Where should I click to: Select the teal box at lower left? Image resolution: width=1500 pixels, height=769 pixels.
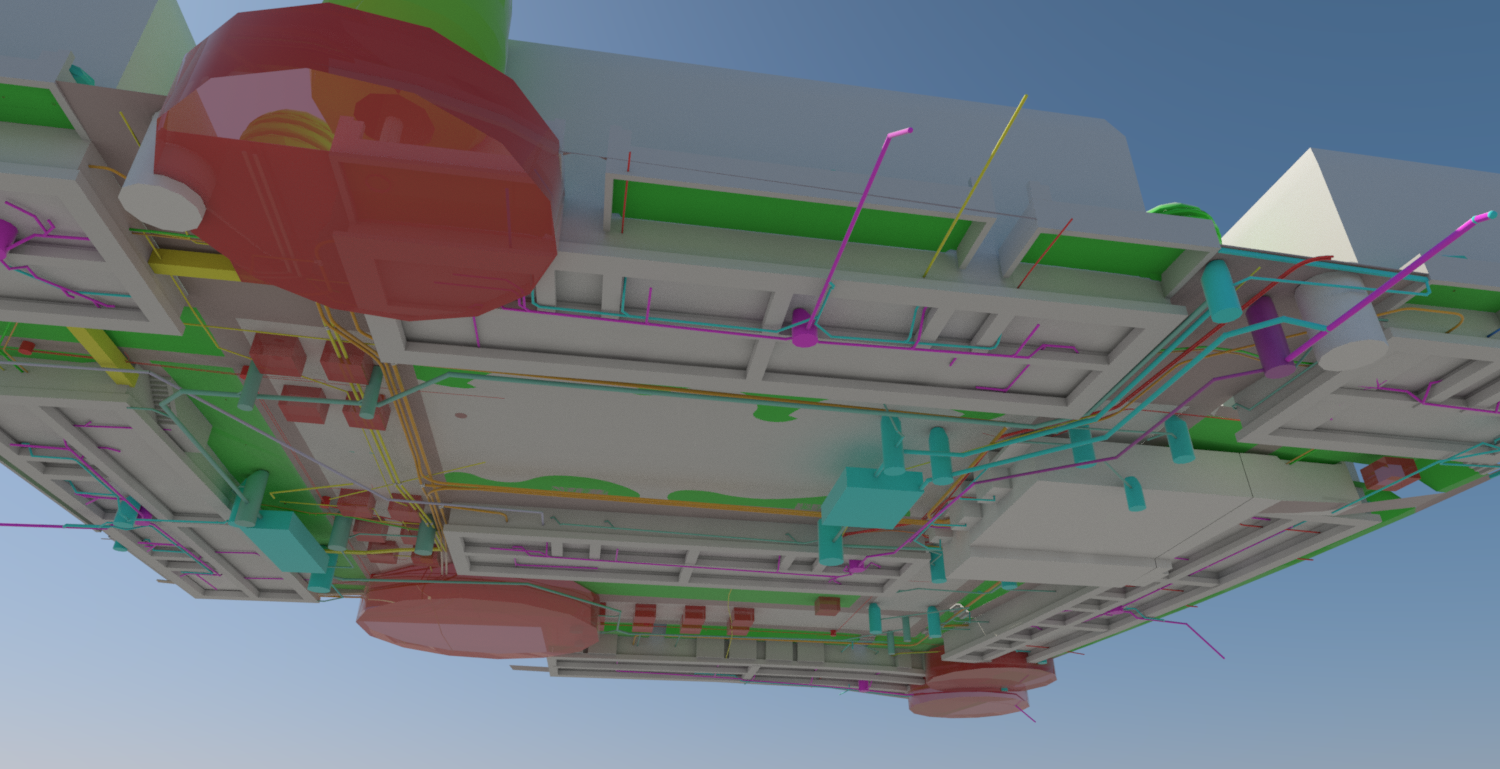point(283,541)
